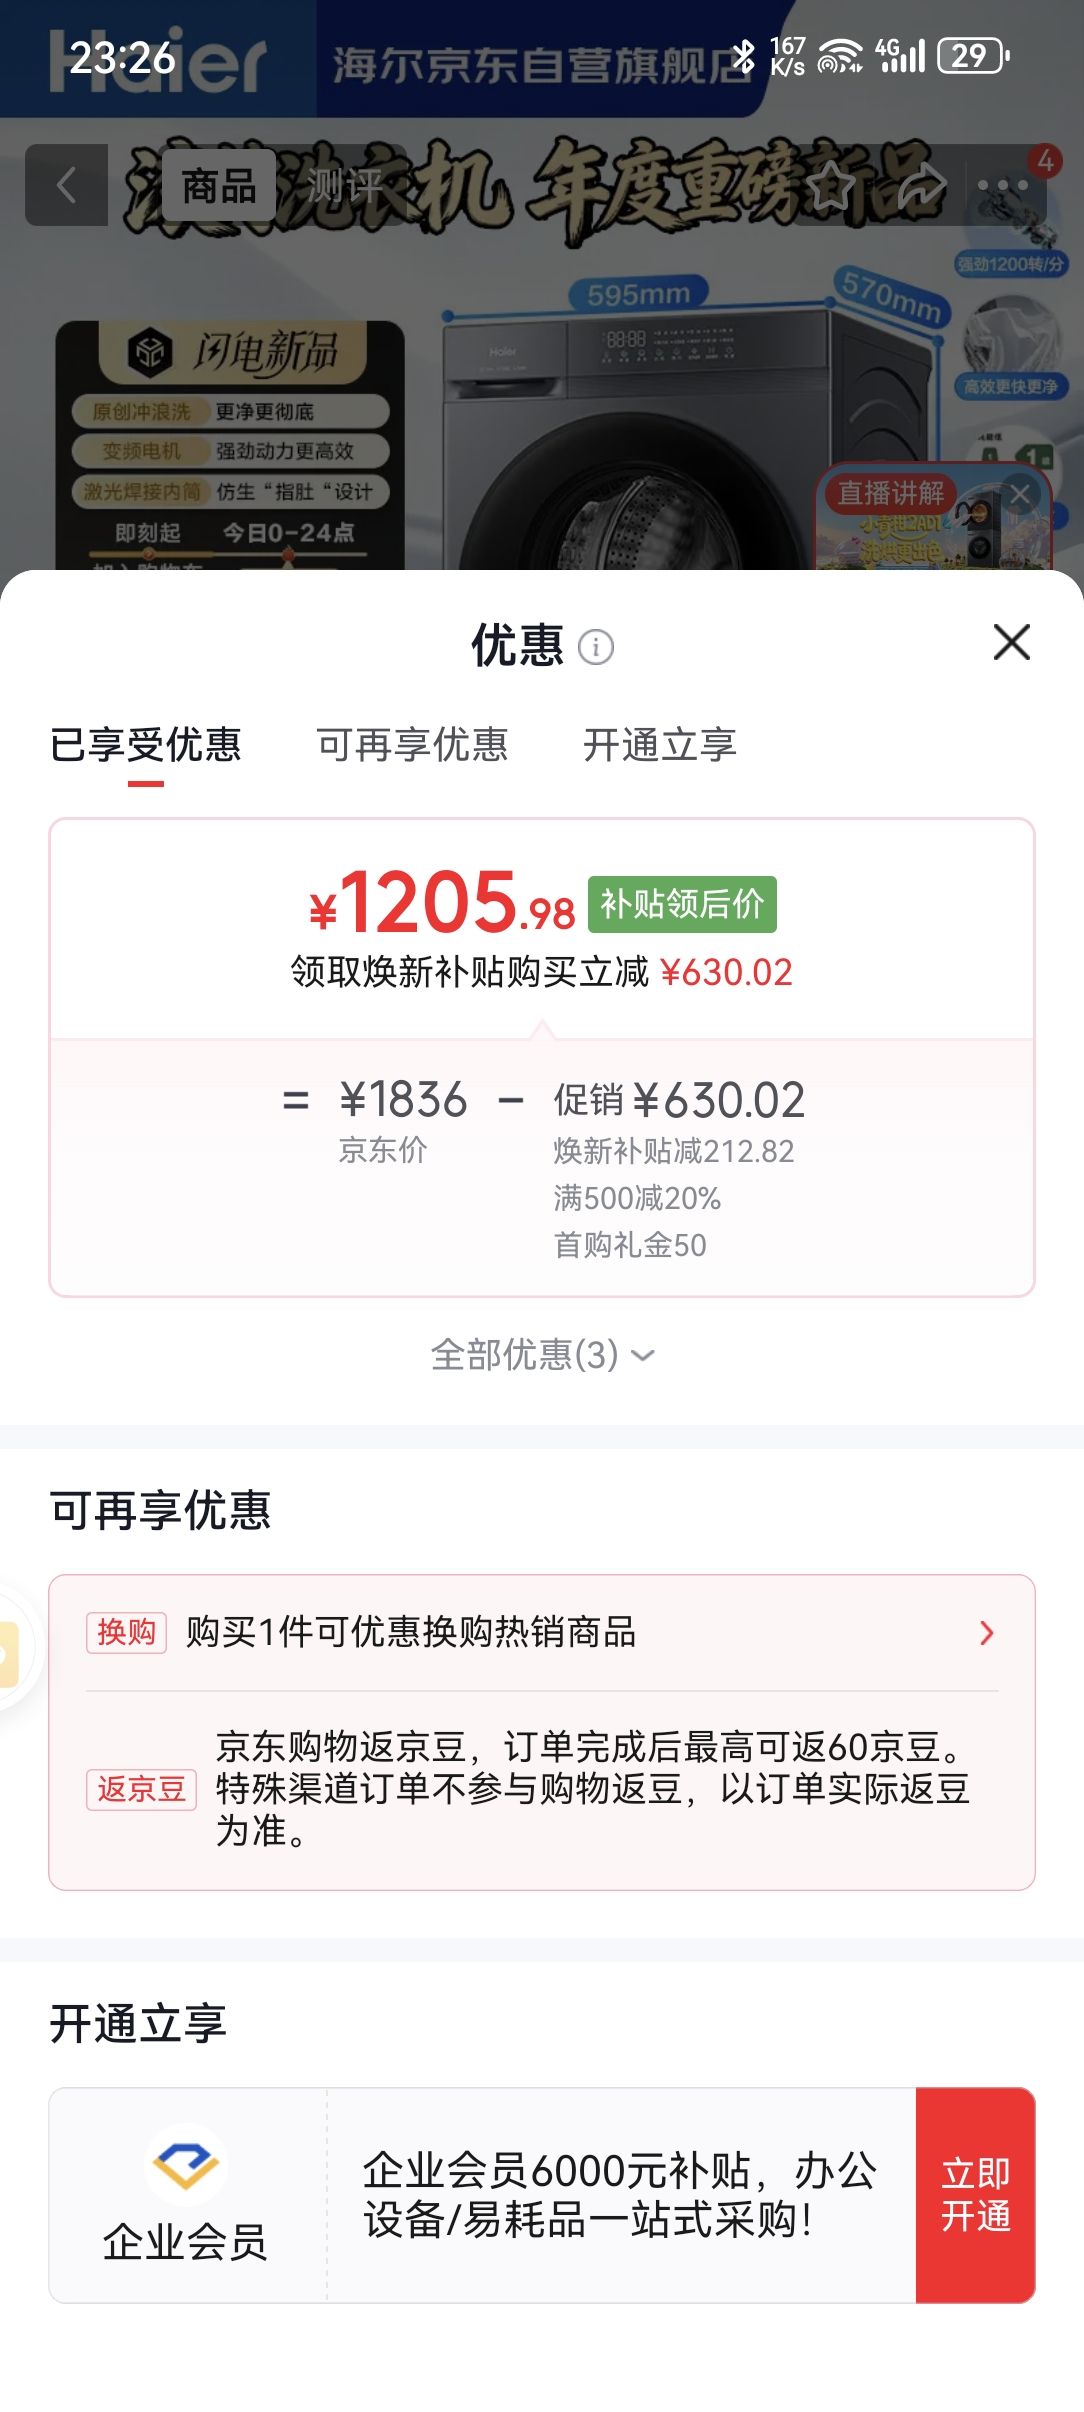Screen dimensions: 1084x2412
Task: Switch to 已享受优惠 tab
Action: click(146, 745)
